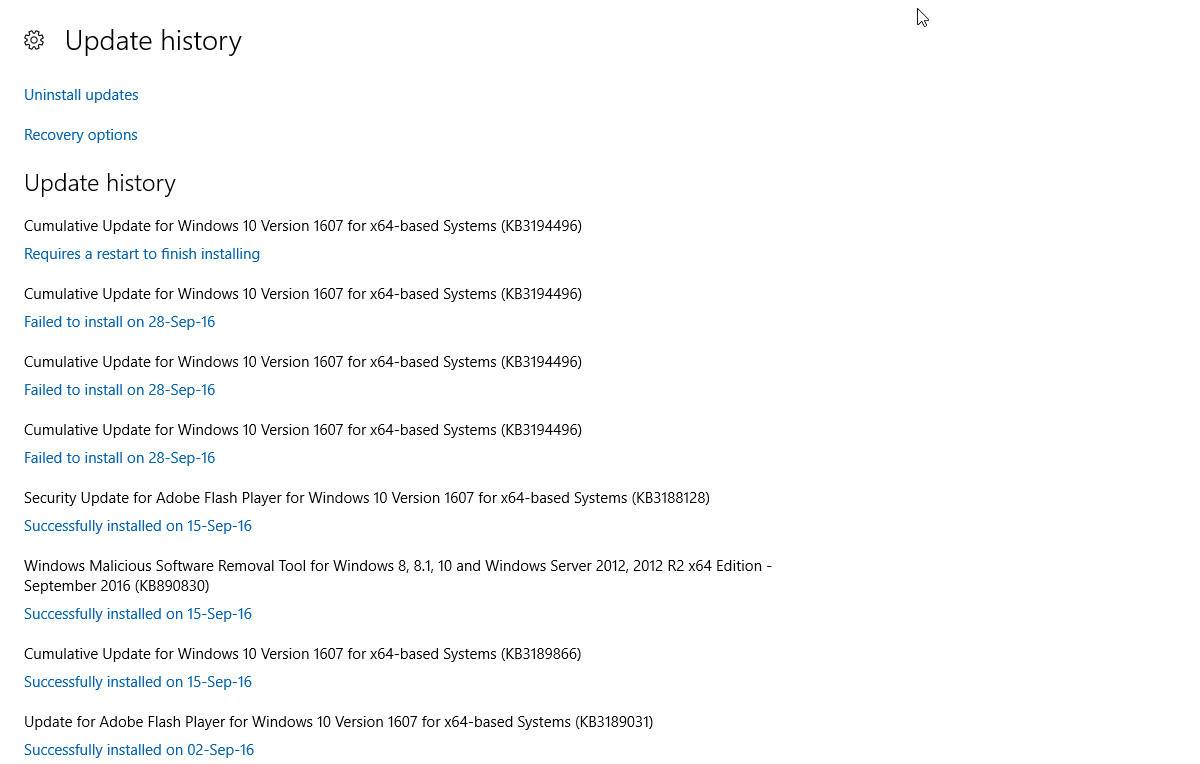
Task: Open install status under KB3188128 Flash Player update
Action: pos(138,526)
